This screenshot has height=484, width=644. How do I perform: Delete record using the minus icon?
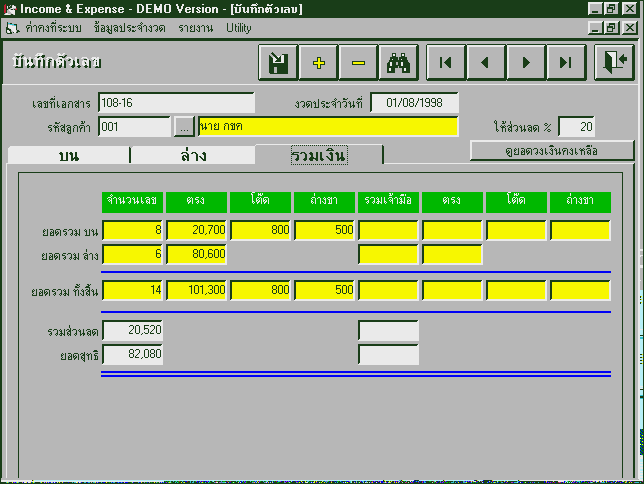click(x=359, y=62)
